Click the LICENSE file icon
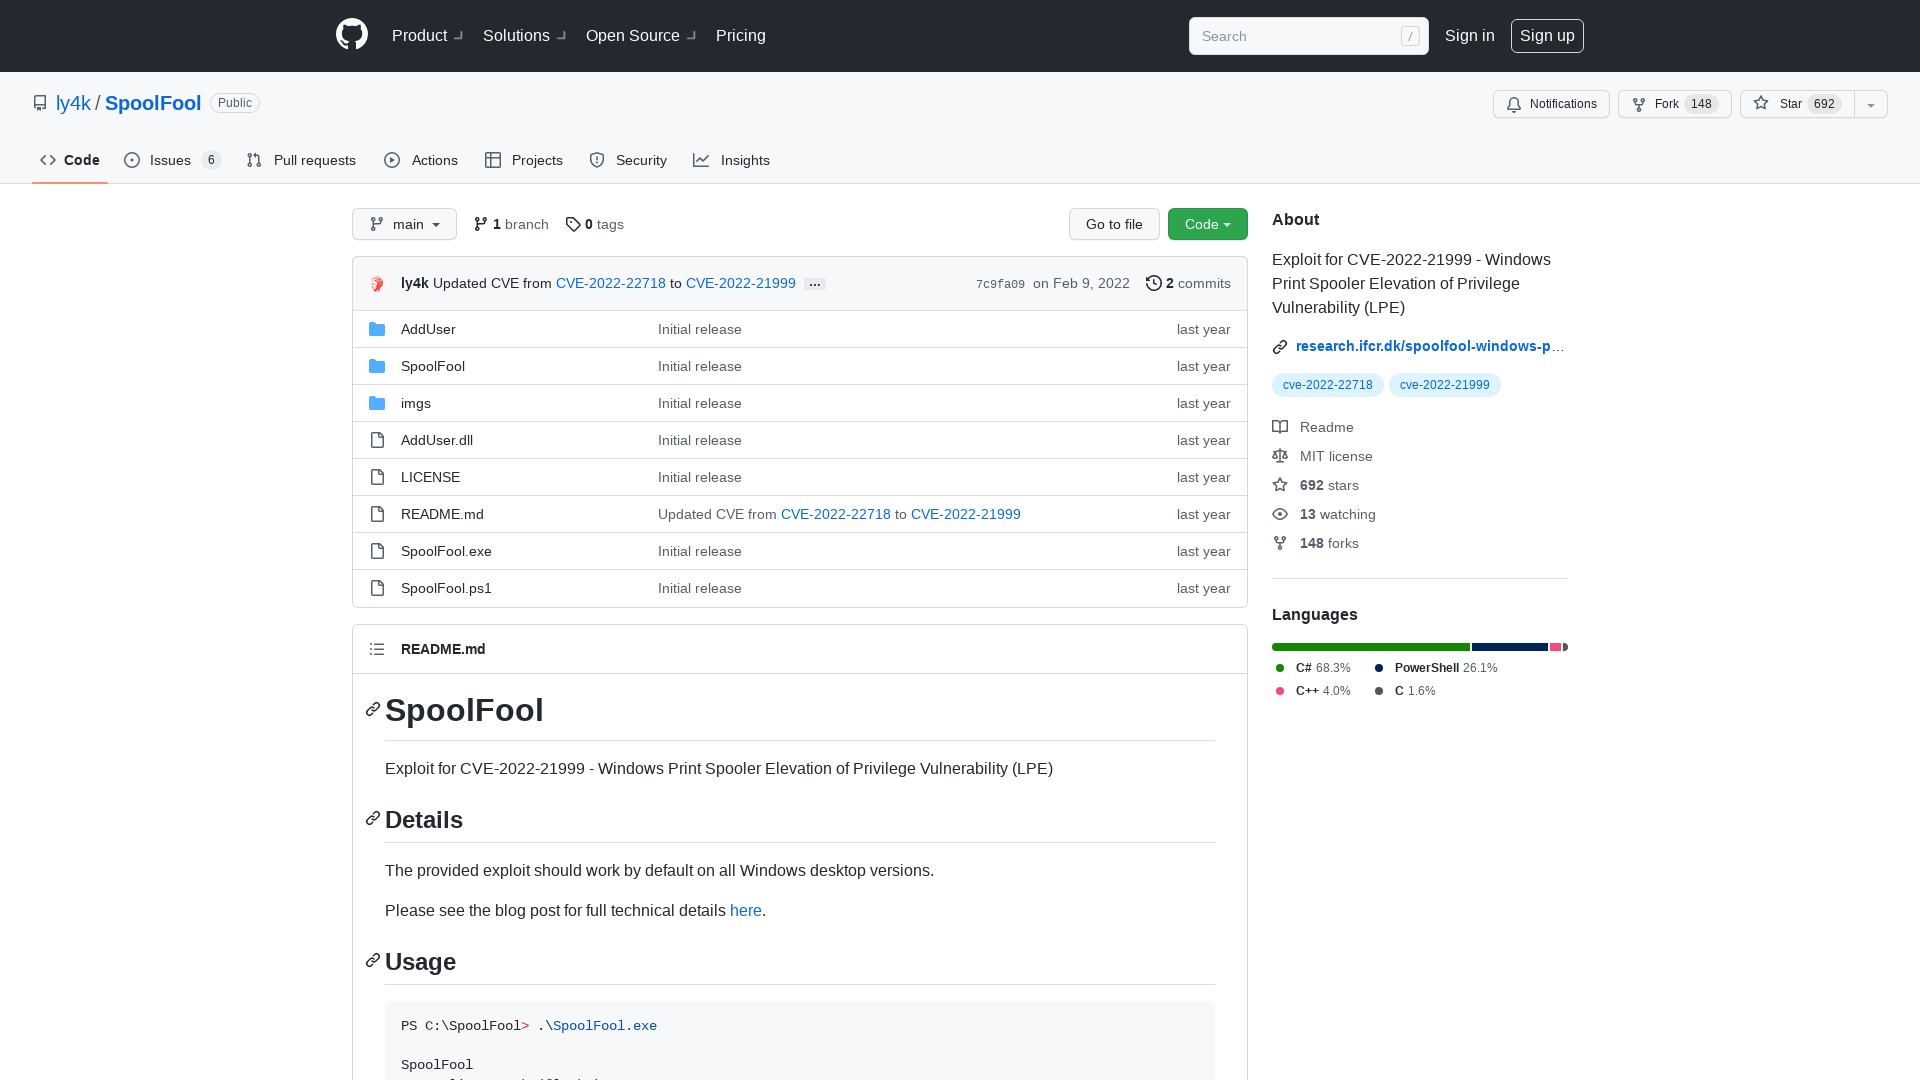The height and width of the screenshot is (1080, 1920). (x=377, y=477)
